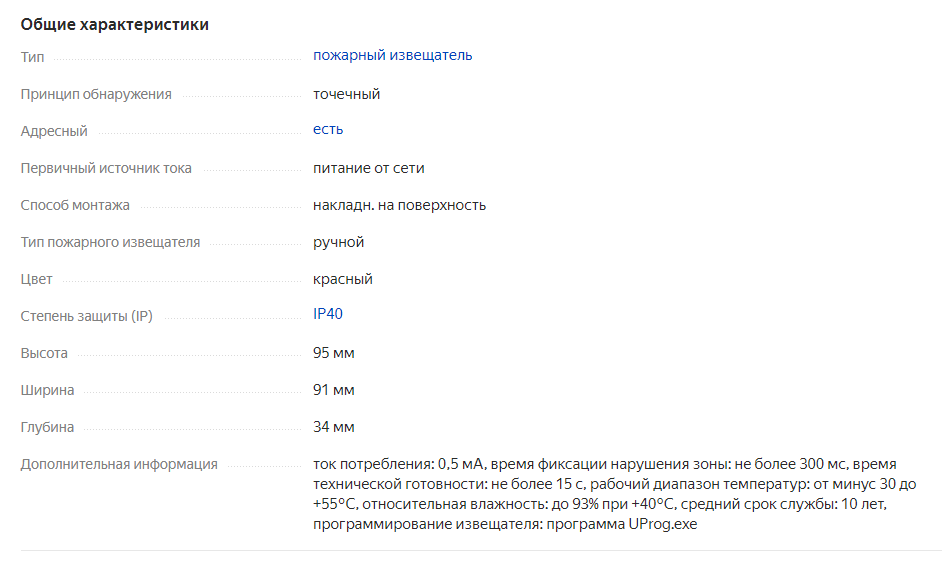942x563 pixels.
Task: Click the "Способ монтажа" label
Action: 75,206
